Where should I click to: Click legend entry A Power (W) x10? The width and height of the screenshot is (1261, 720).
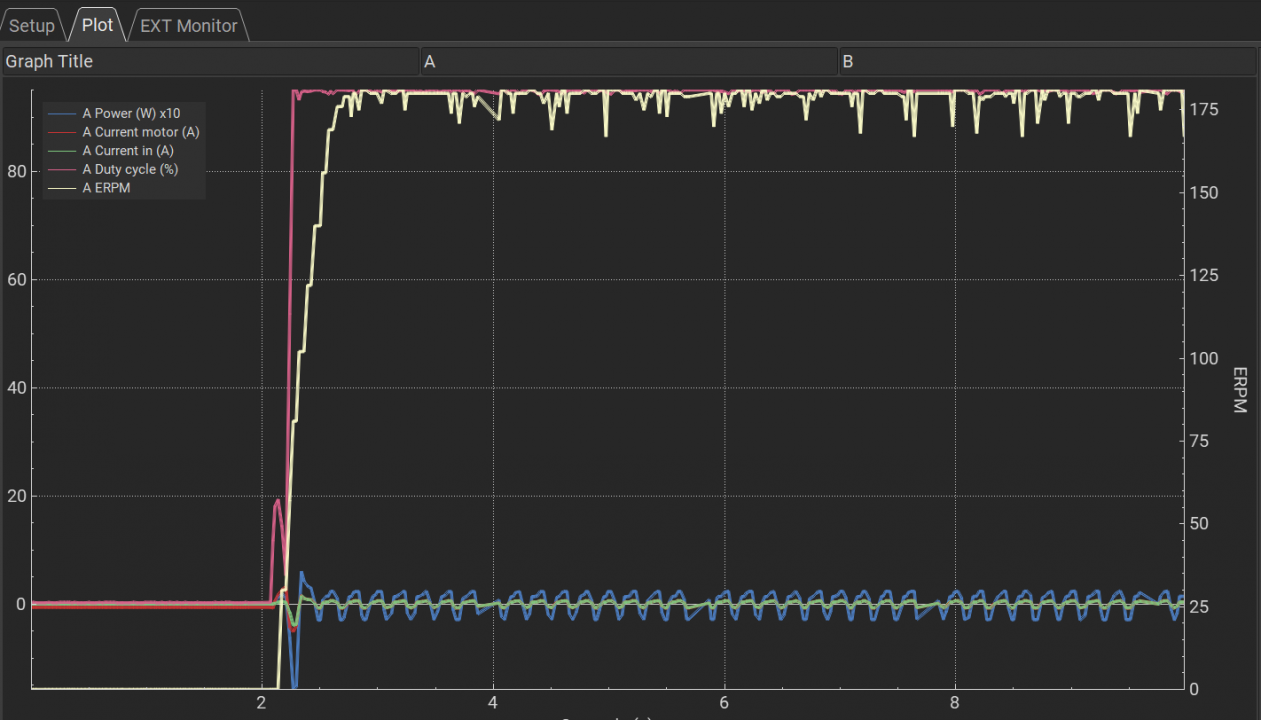pyautogui.click(x=115, y=113)
